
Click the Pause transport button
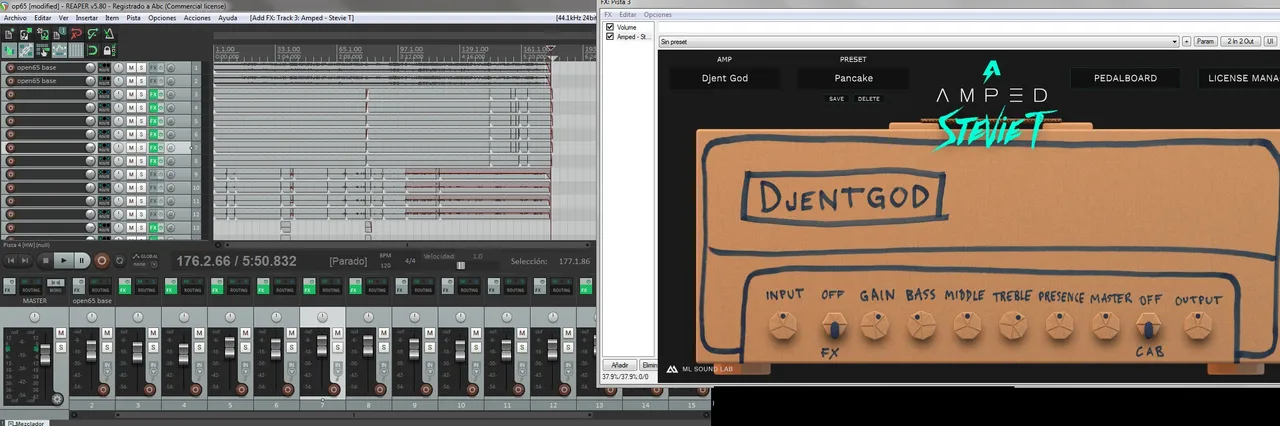coord(82,260)
